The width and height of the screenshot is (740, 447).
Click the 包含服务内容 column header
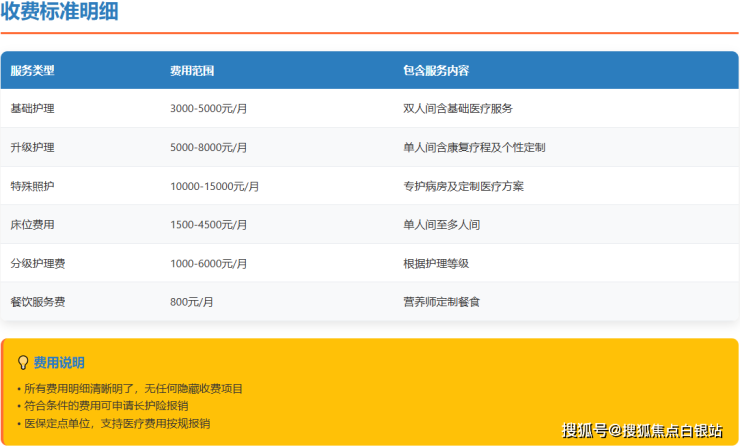(436, 71)
